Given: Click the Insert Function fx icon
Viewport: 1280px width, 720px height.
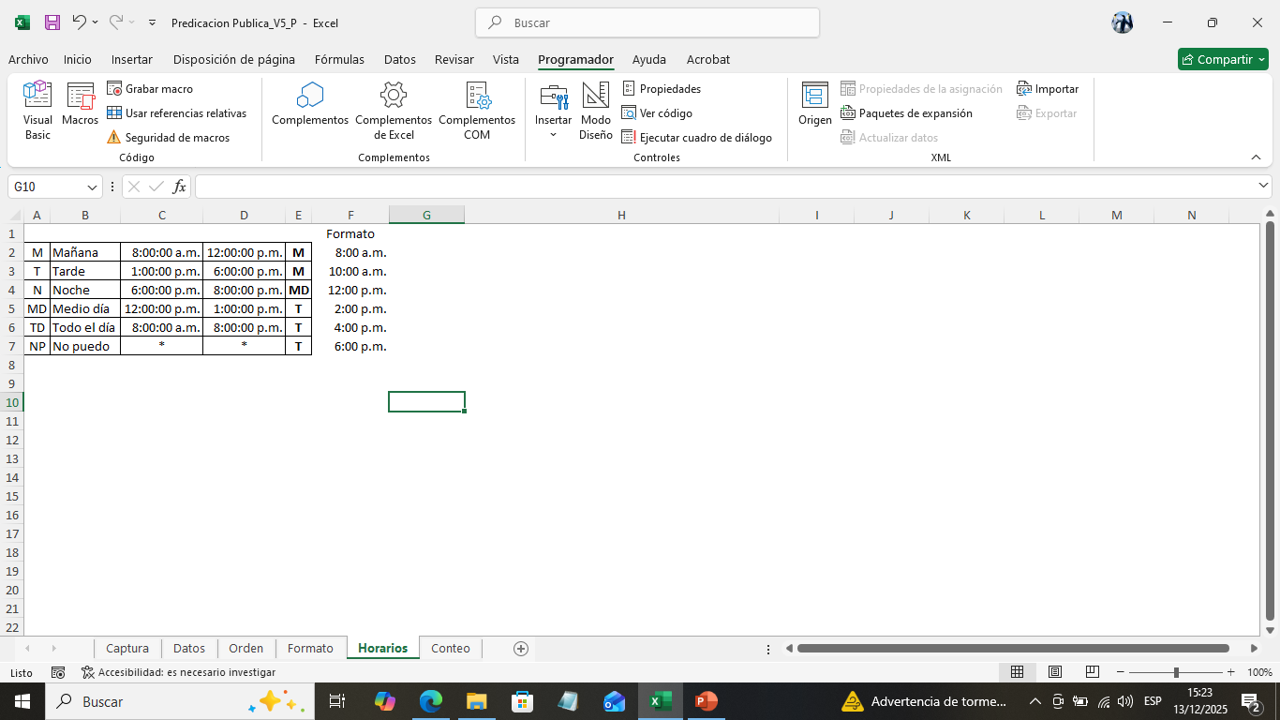Looking at the screenshot, I should [x=179, y=187].
